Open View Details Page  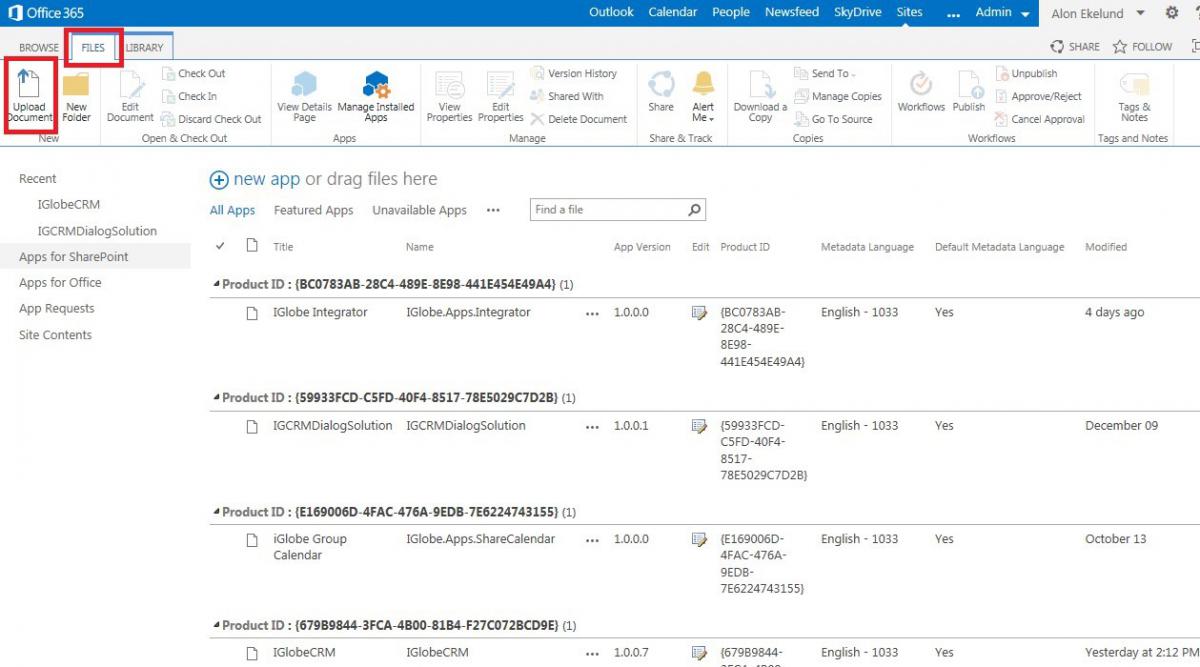[304, 96]
